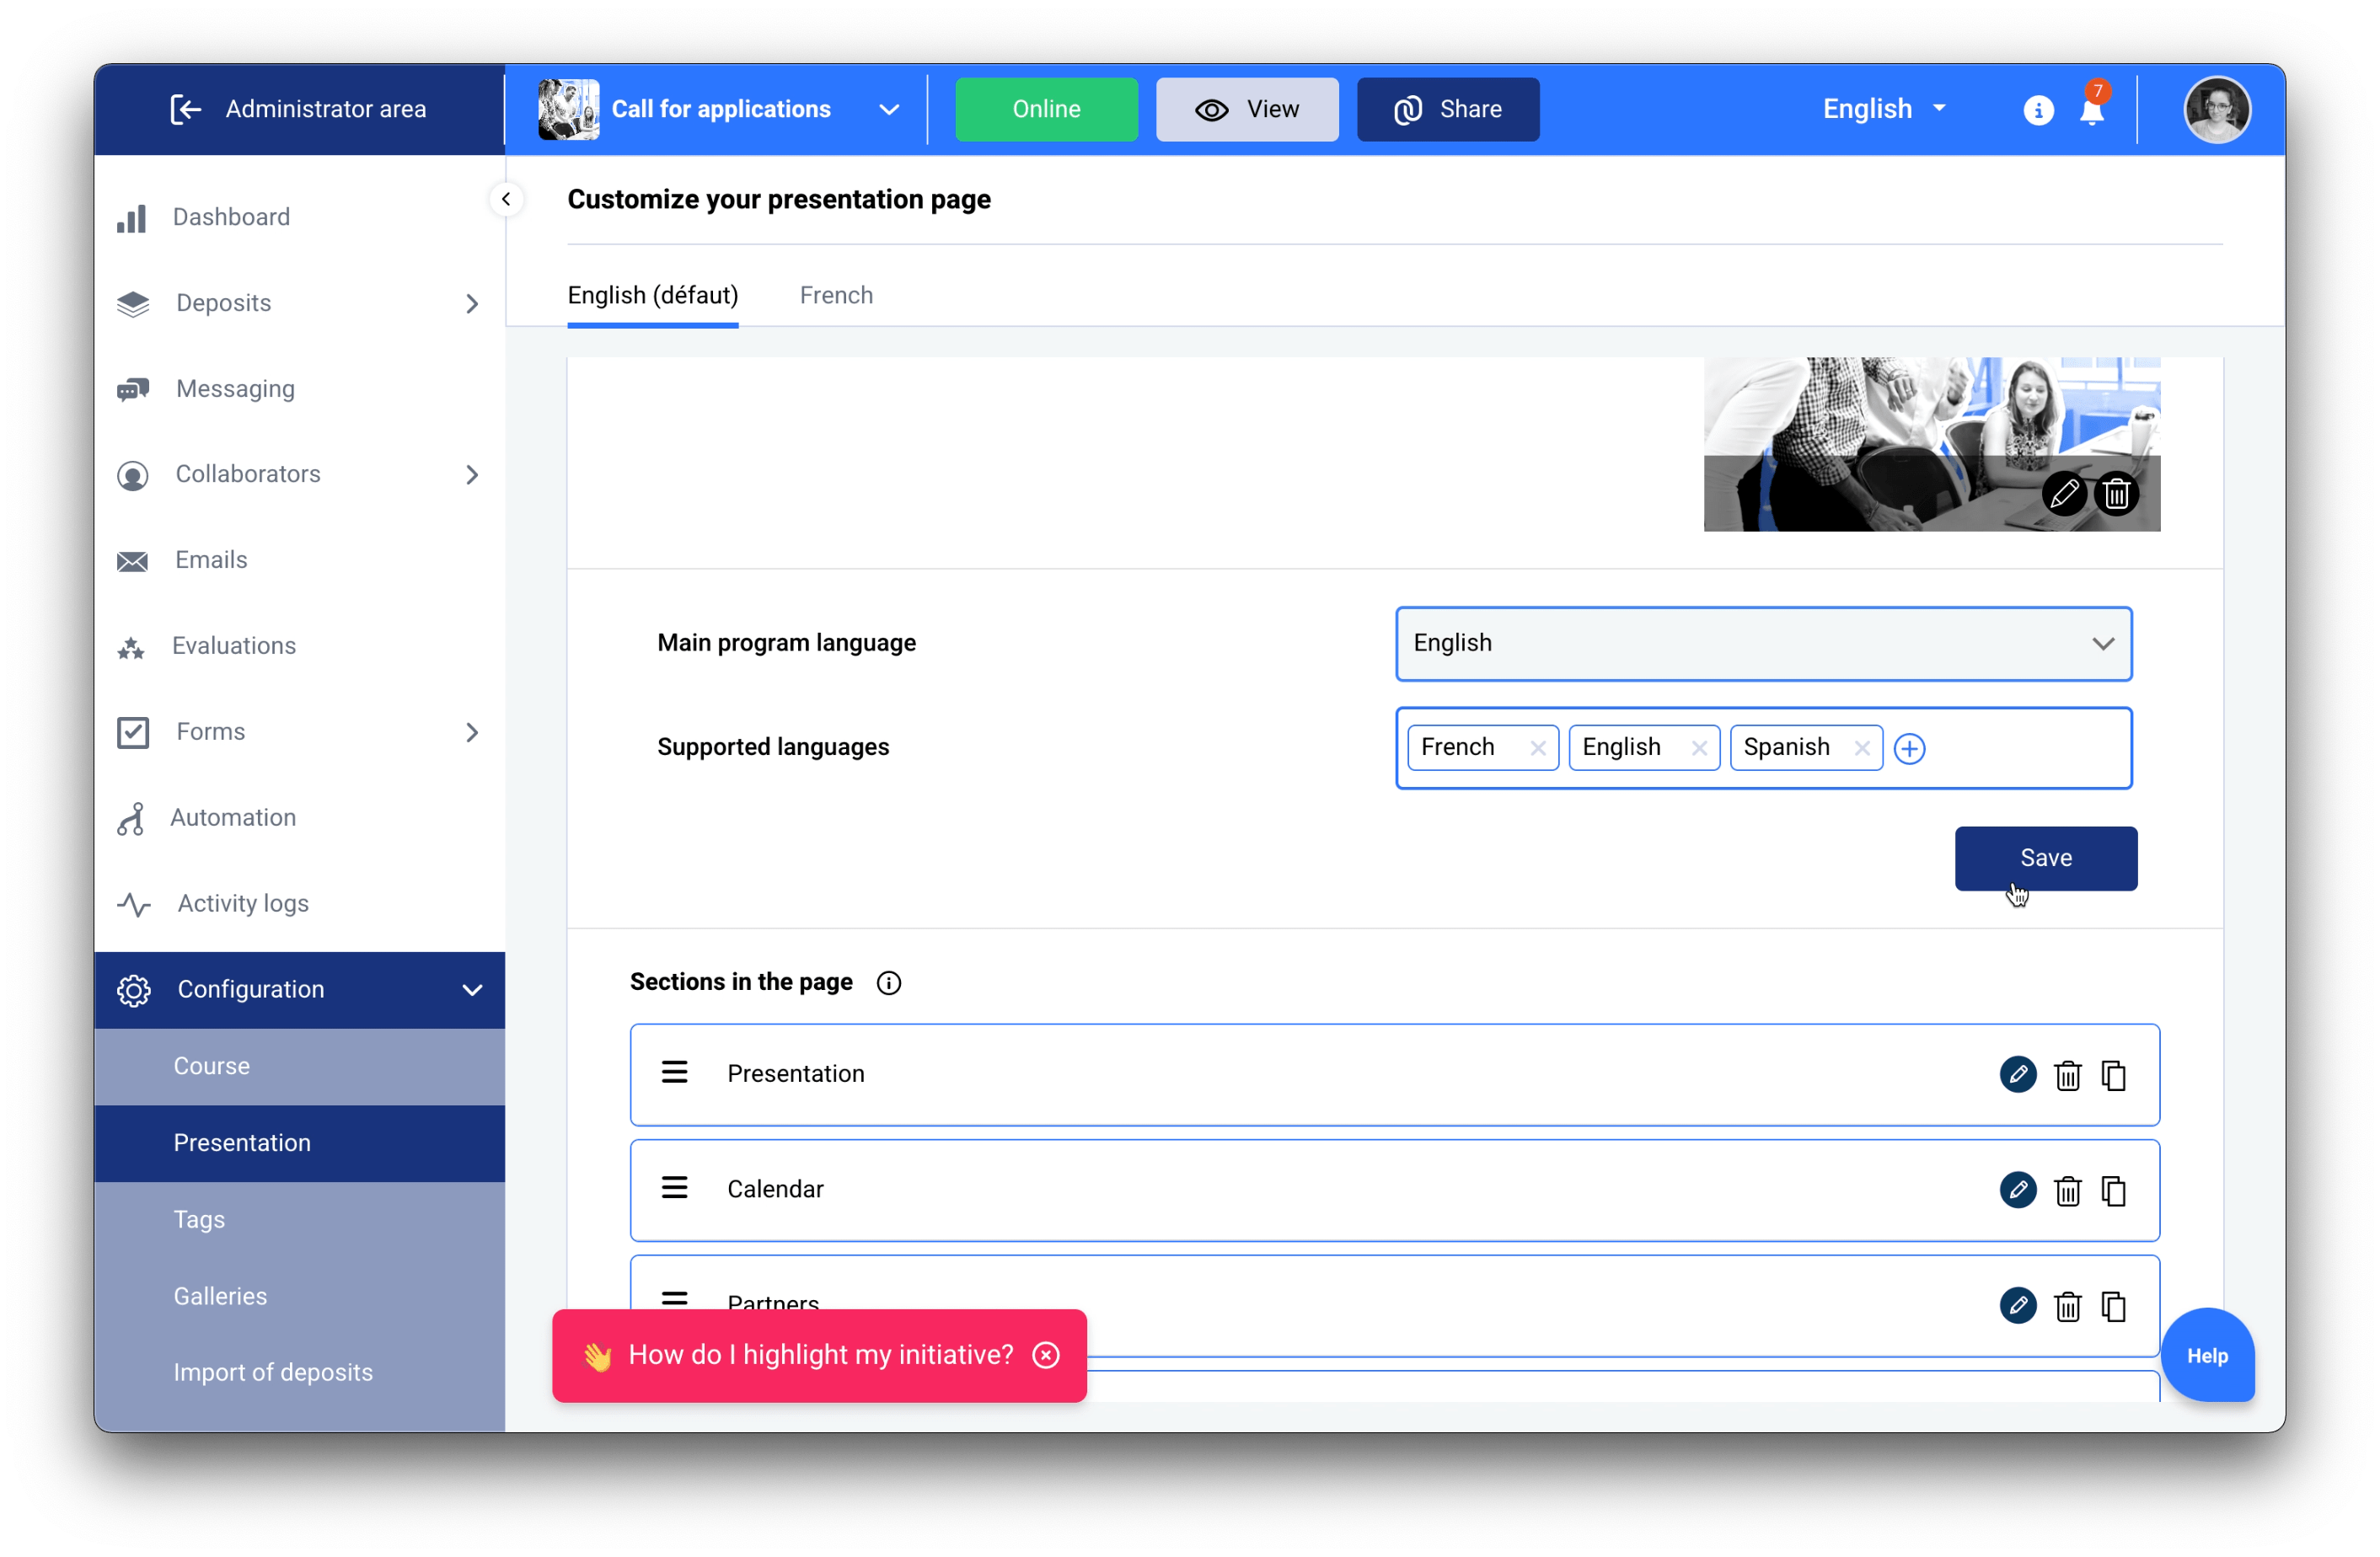
Task: Click the Configuration gear icon
Action: coord(133,990)
